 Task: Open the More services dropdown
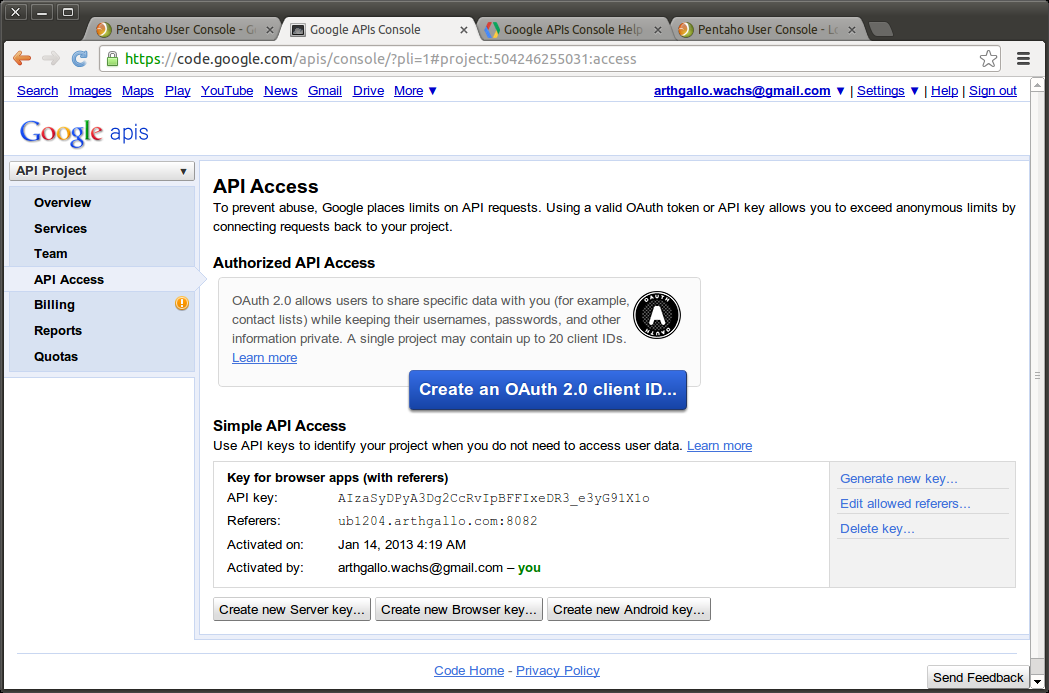415,91
